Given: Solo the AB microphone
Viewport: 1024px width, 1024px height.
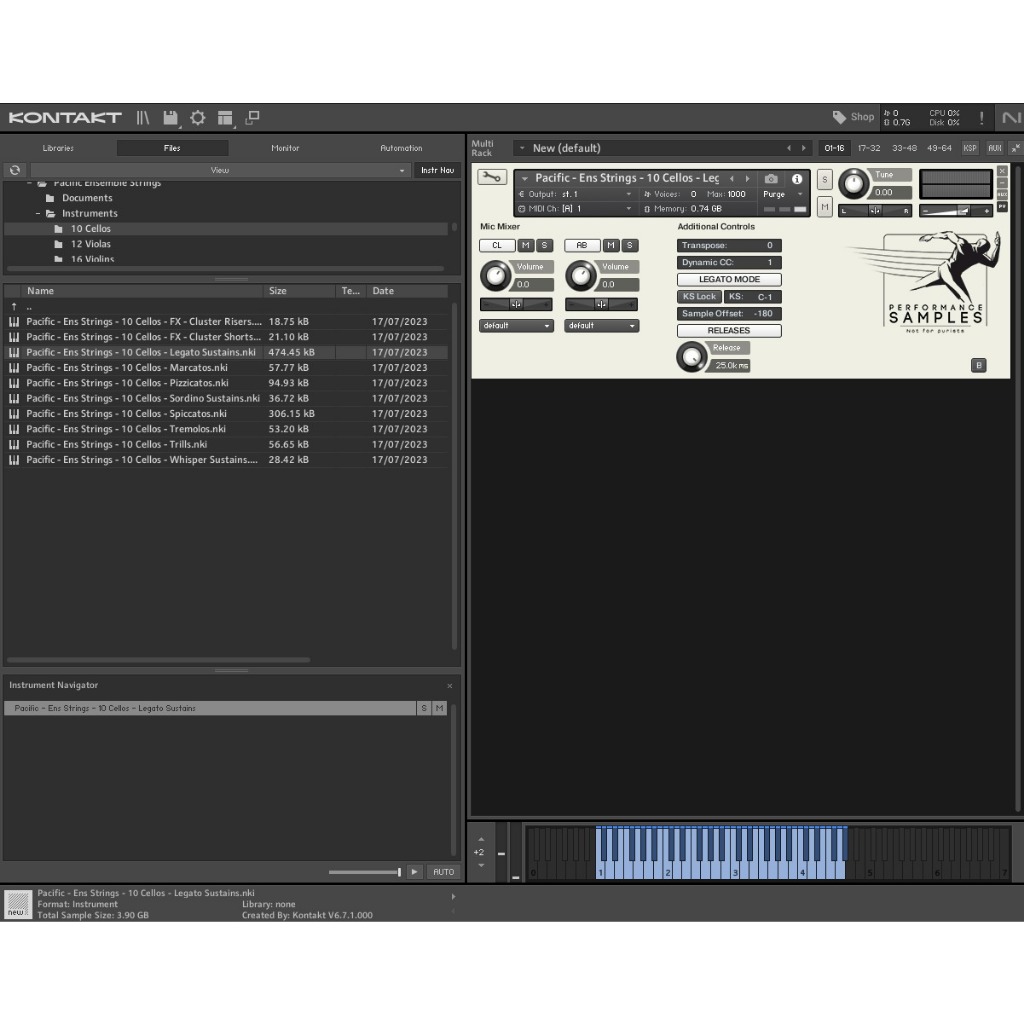Looking at the screenshot, I should pos(630,246).
